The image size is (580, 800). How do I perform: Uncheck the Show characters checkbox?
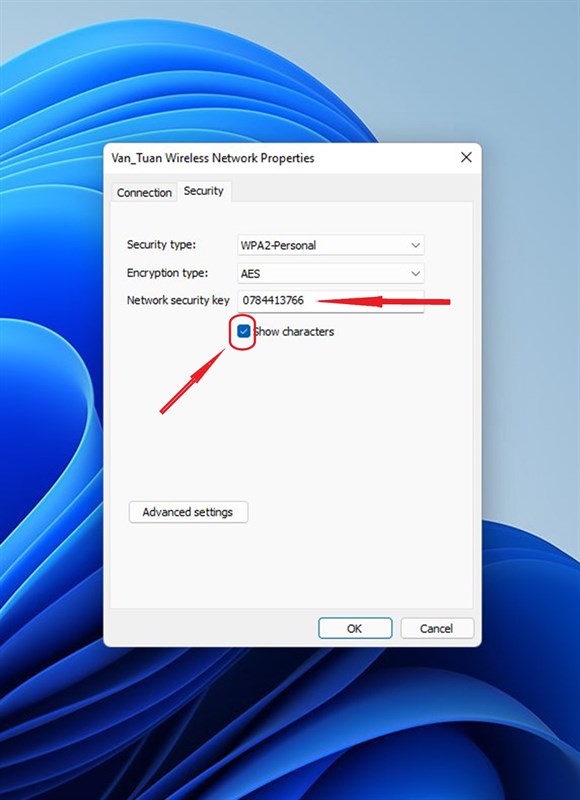(x=244, y=332)
